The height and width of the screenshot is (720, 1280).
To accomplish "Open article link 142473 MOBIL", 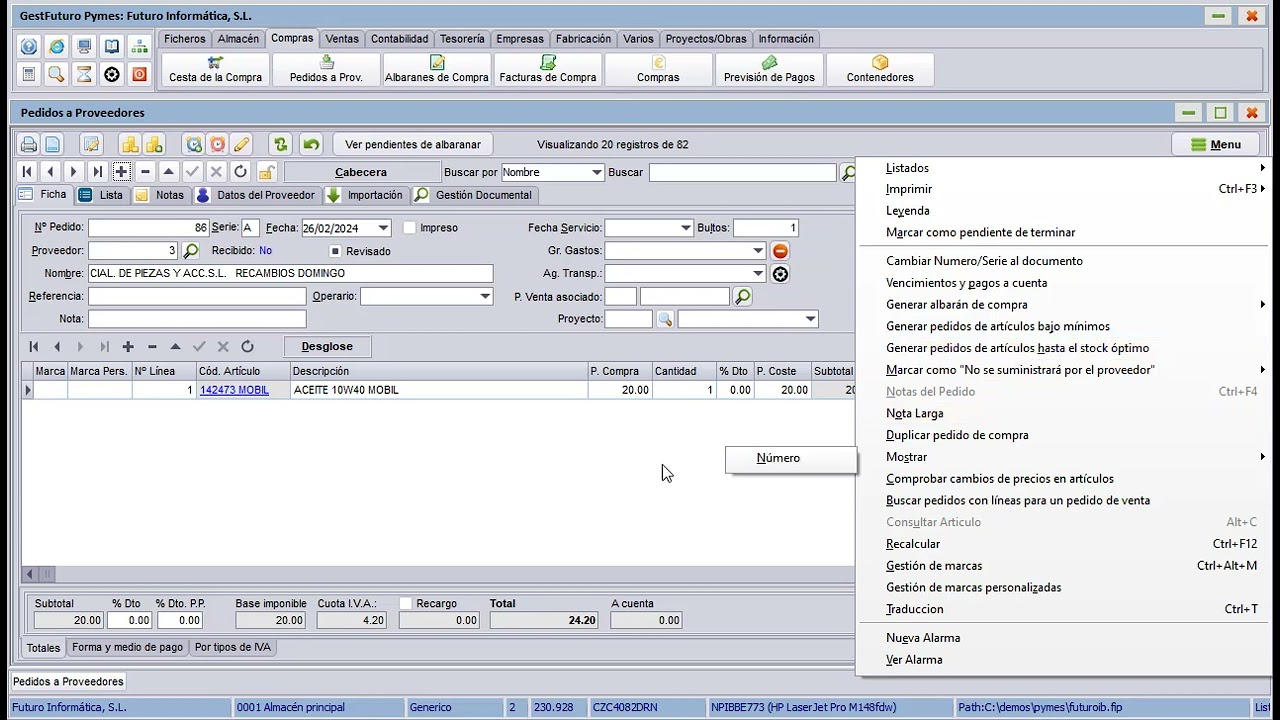I will (234, 390).
